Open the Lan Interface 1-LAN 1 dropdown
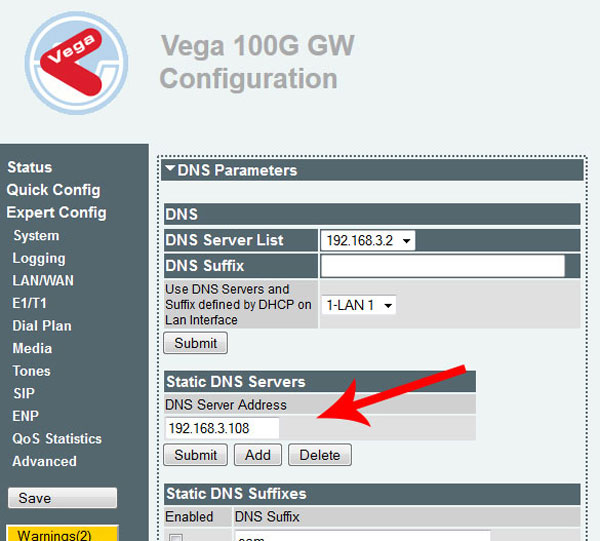 [358, 305]
